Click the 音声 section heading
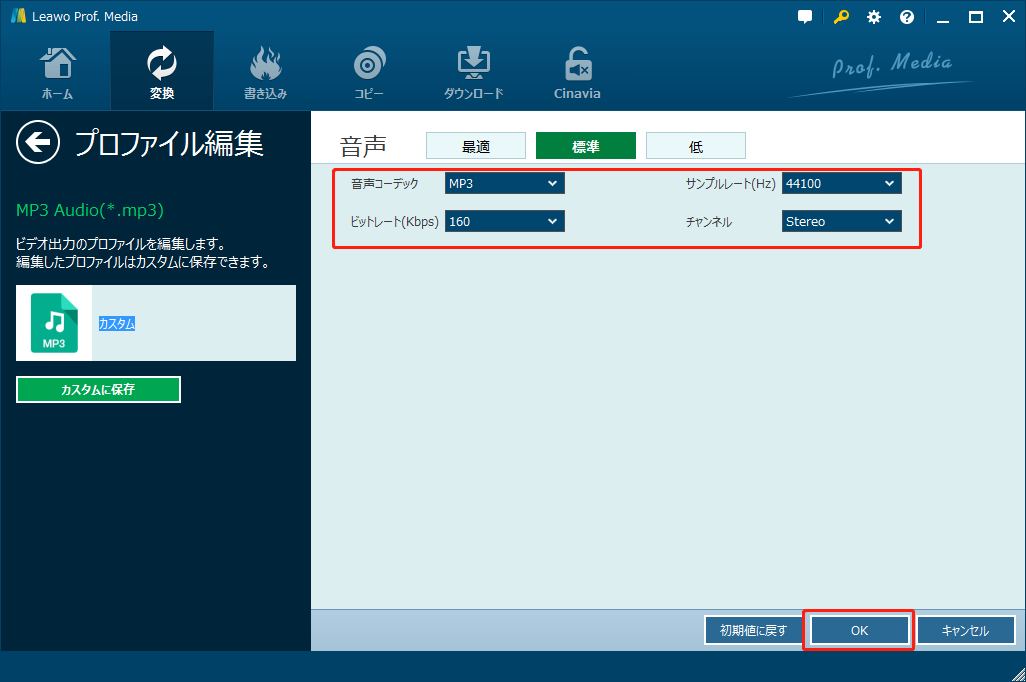This screenshot has height=682, width=1026. click(363, 146)
